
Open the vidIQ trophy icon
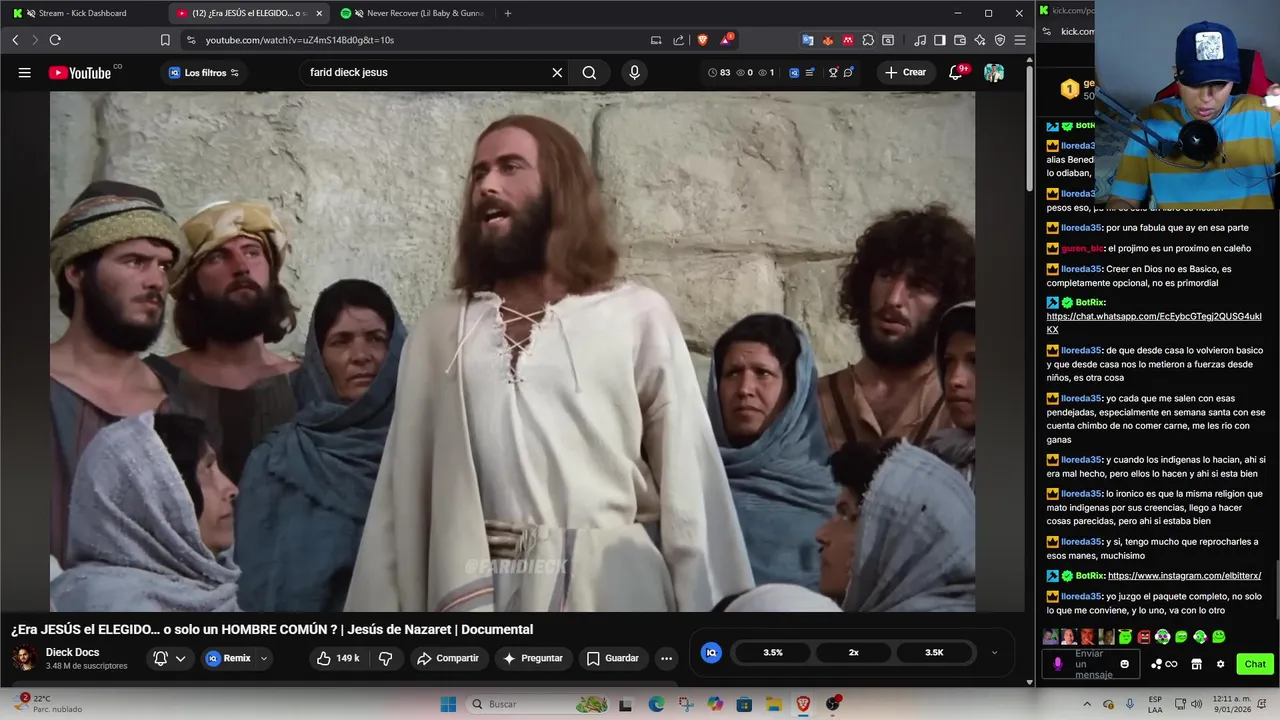click(x=833, y=72)
